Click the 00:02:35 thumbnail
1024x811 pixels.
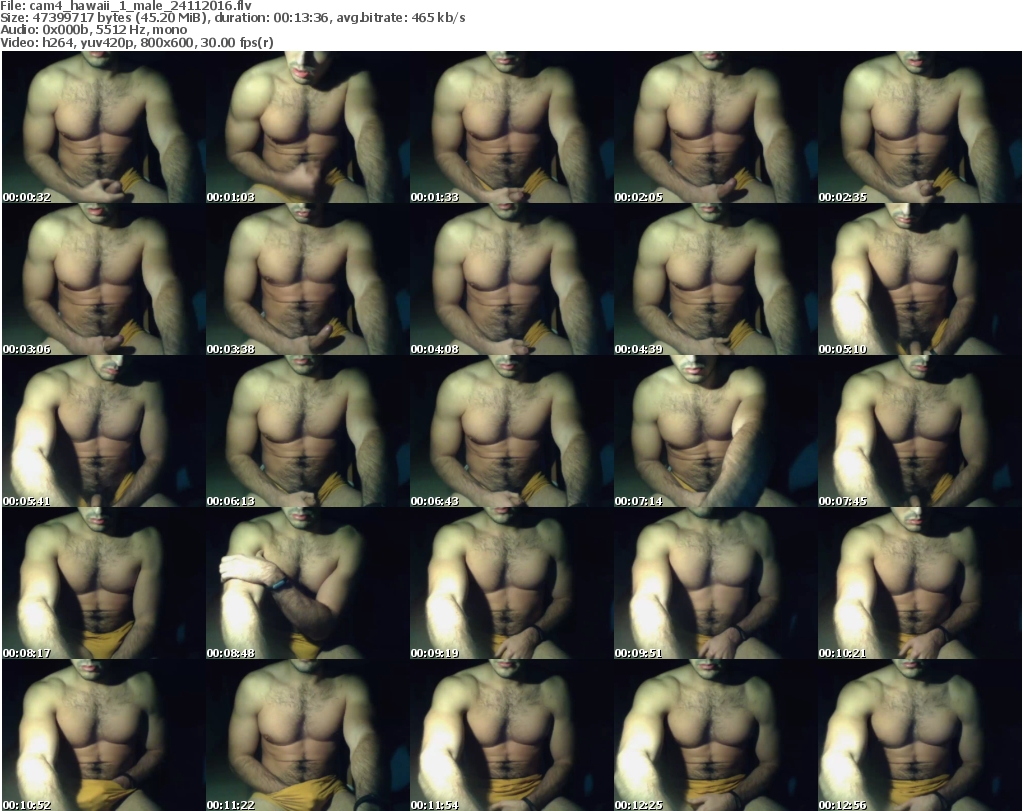(919, 128)
